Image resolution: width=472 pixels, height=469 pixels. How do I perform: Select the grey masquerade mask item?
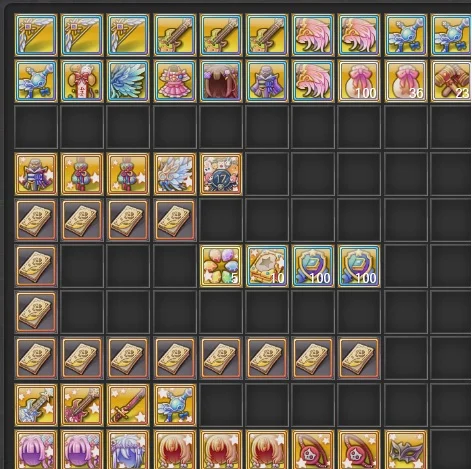(x=406, y=450)
